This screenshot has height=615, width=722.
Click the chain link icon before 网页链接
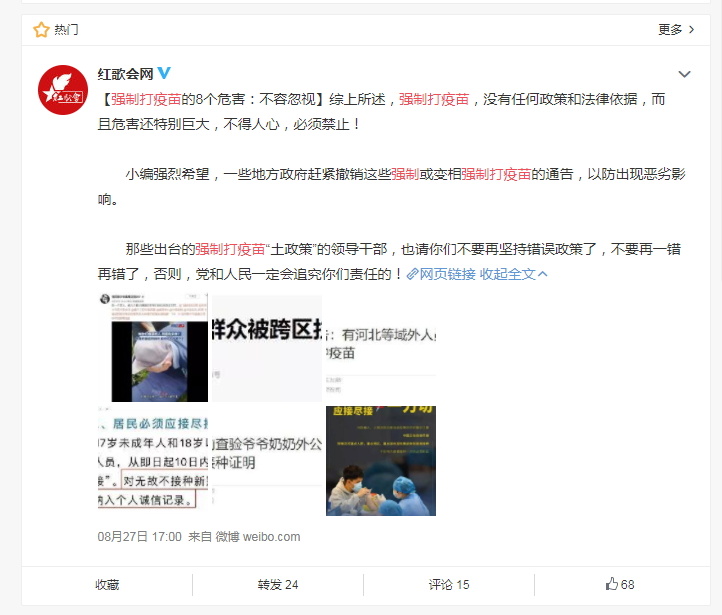412,274
